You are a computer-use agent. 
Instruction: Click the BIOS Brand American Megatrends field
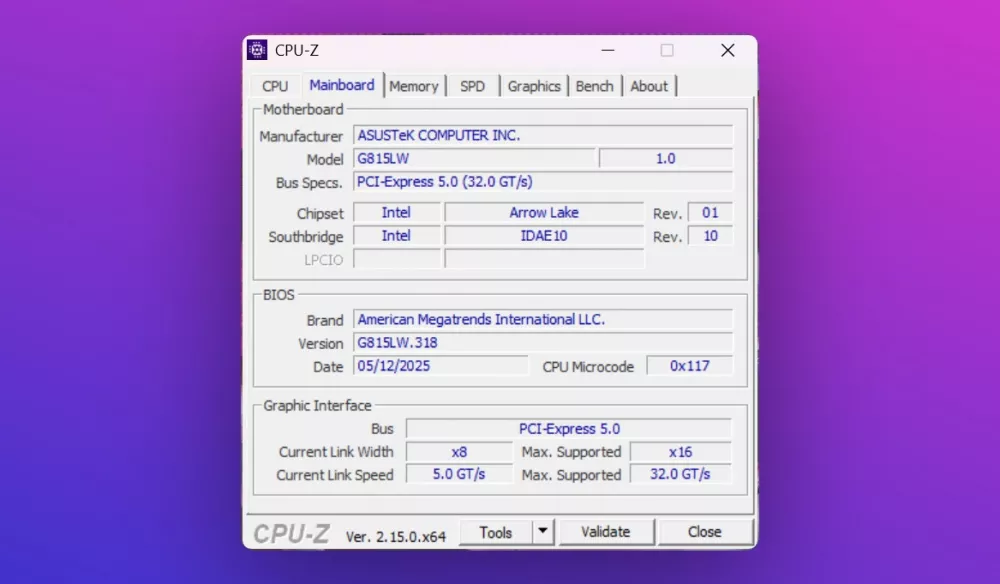[543, 319]
